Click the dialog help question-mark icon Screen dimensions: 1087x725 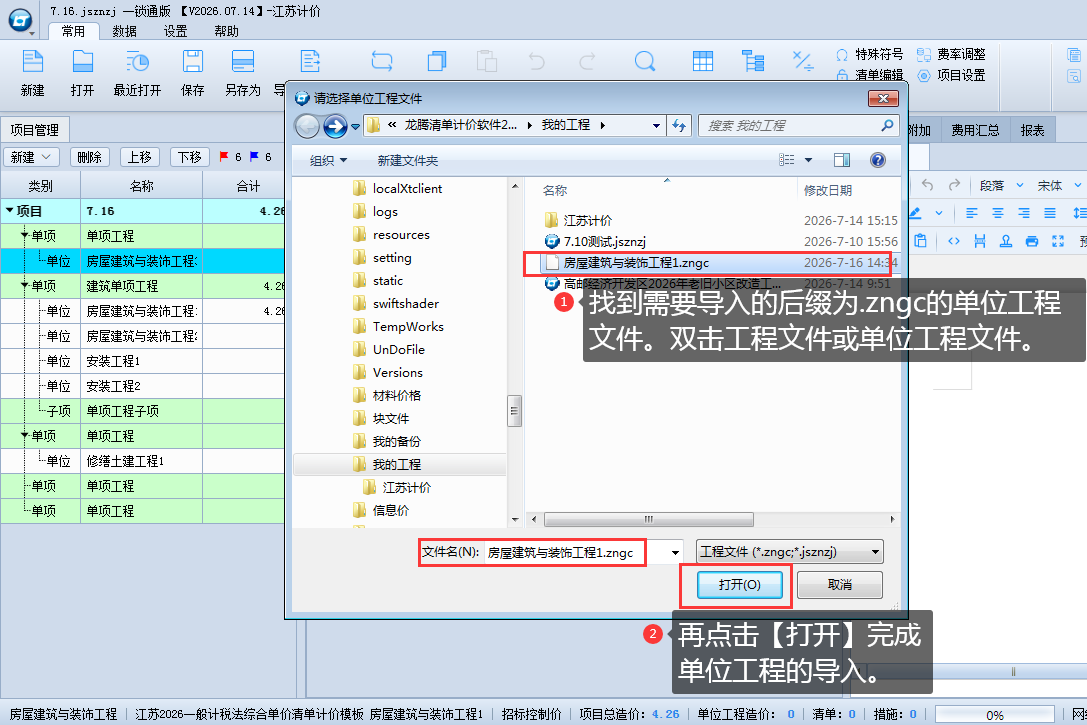pyautogui.click(x=878, y=160)
